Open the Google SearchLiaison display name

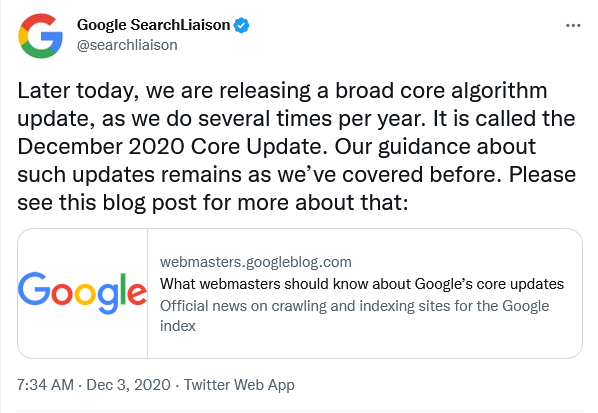(x=153, y=25)
